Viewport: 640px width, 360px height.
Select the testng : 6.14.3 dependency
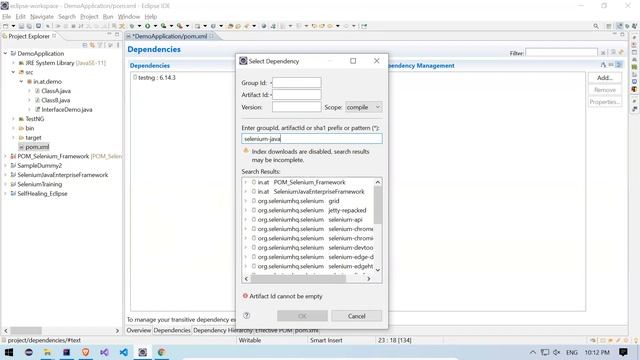(x=157, y=78)
